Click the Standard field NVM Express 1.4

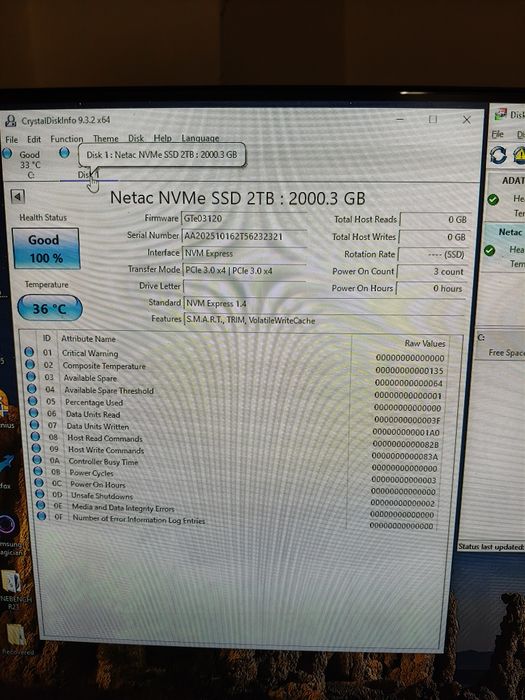pos(325,304)
